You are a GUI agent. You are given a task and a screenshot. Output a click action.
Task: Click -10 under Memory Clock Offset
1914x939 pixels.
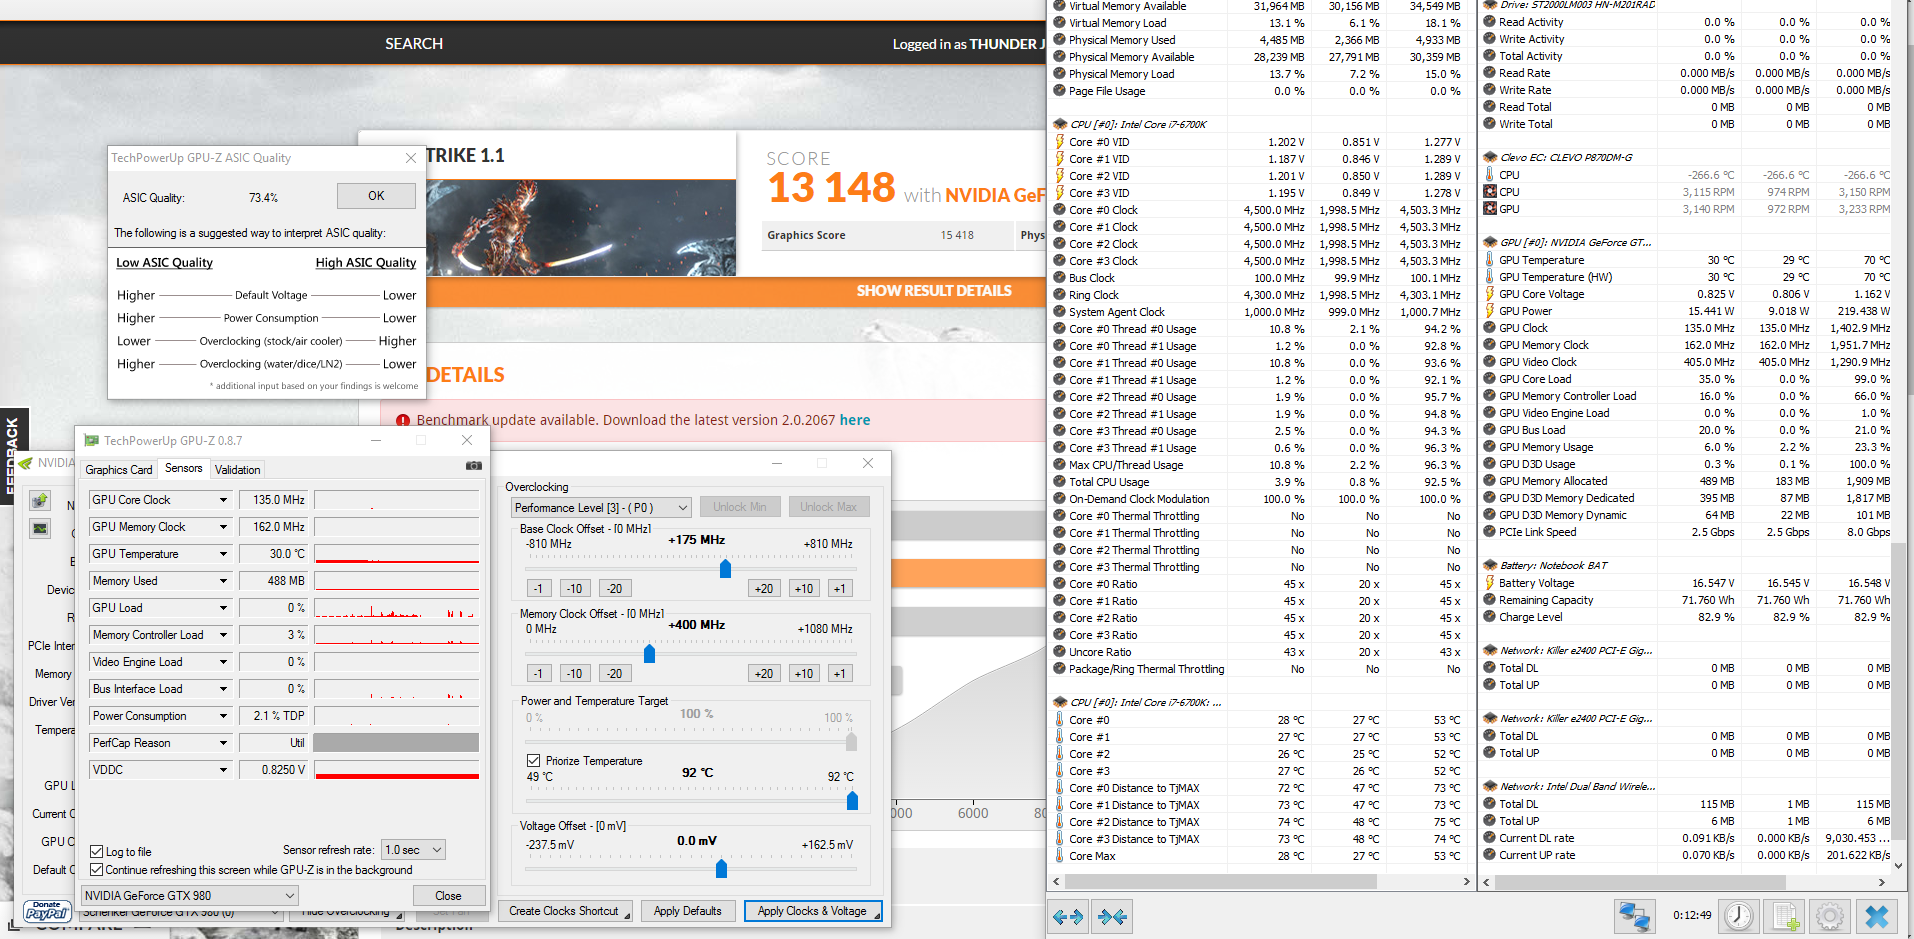click(574, 673)
